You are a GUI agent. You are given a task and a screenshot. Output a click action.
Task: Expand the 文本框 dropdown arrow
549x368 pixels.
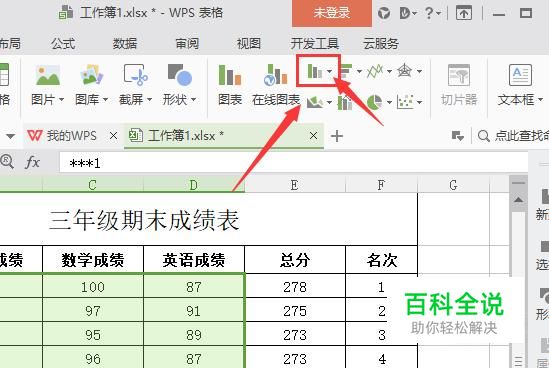tap(540, 100)
